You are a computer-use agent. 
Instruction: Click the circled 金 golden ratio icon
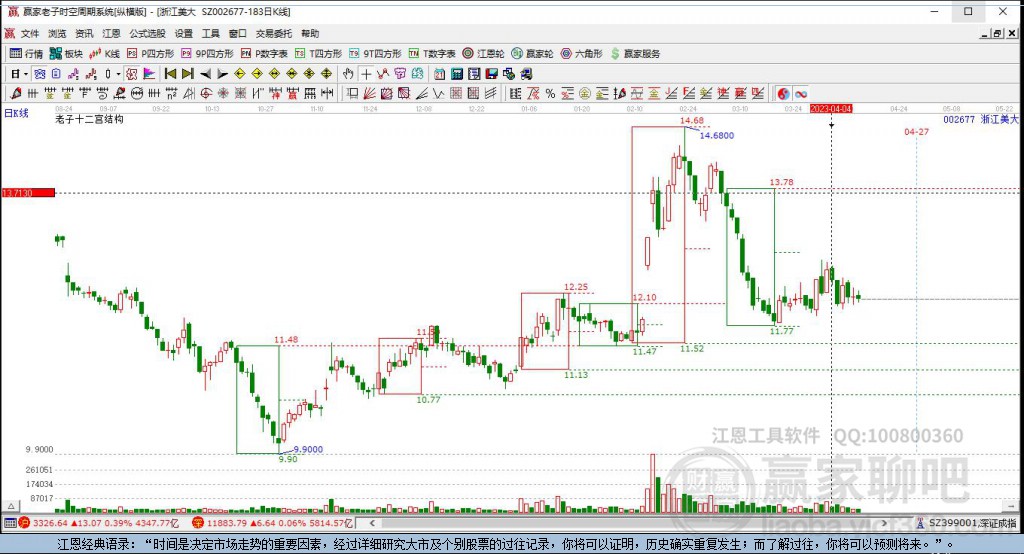pos(585,93)
